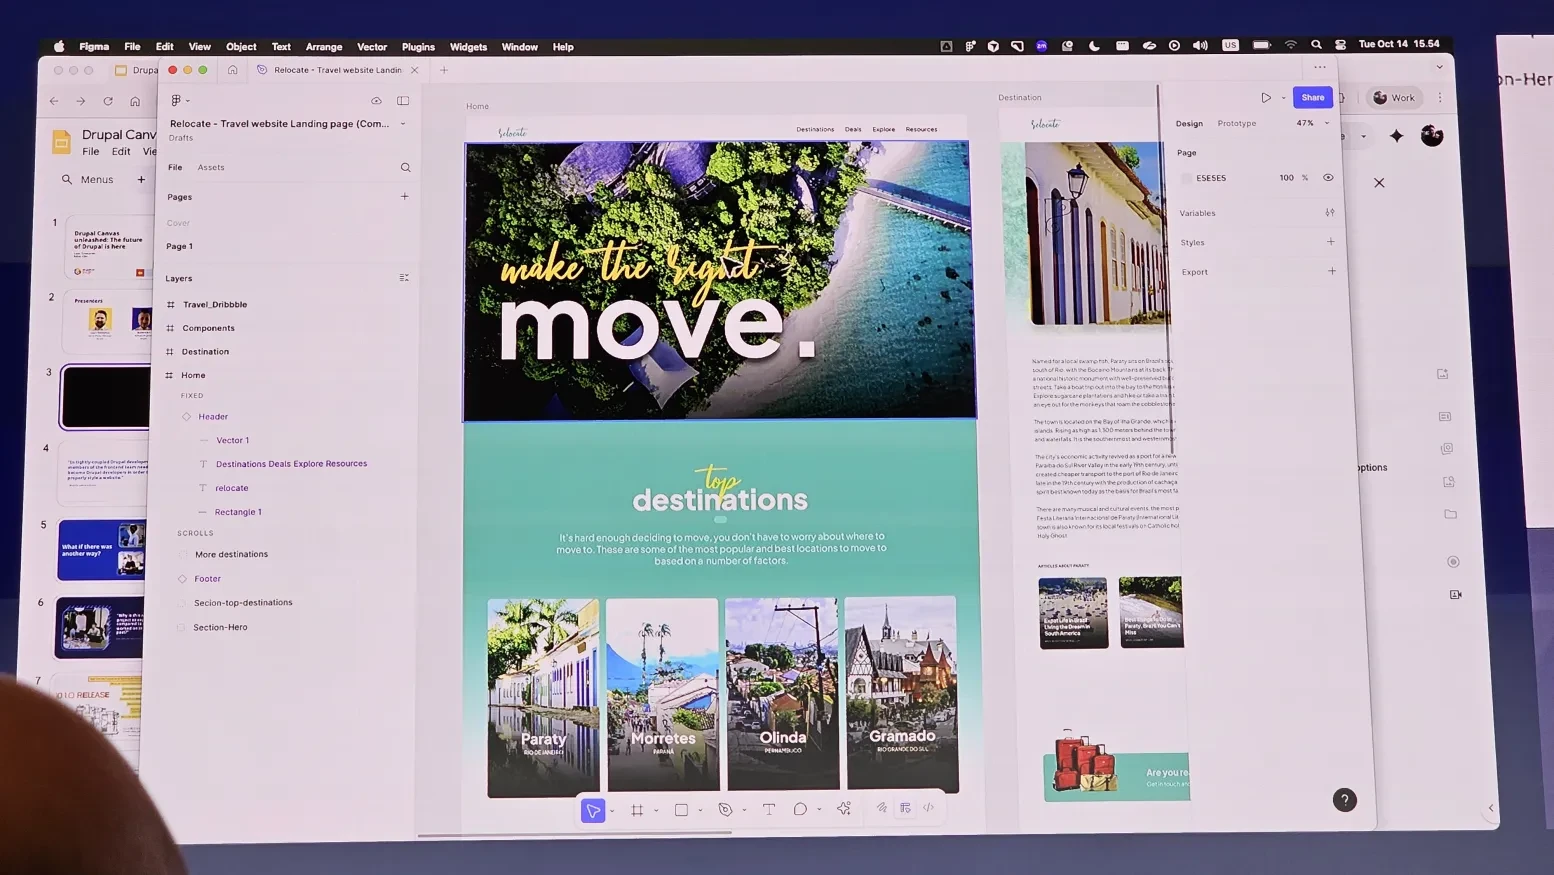Image resolution: width=1554 pixels, height=875 pixels.
Task: Select the Rectangle shape tool
Action: (x=681, y=810)
